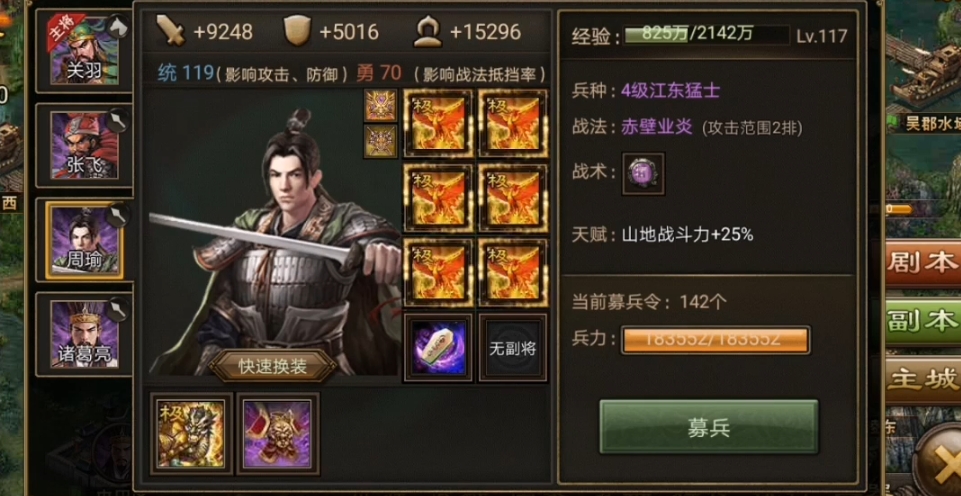The width and height of the screenshot is (961, 496).
Task: Click the green 募兵 recruit button
Action: pyautogui.click(x=708, y=427)
